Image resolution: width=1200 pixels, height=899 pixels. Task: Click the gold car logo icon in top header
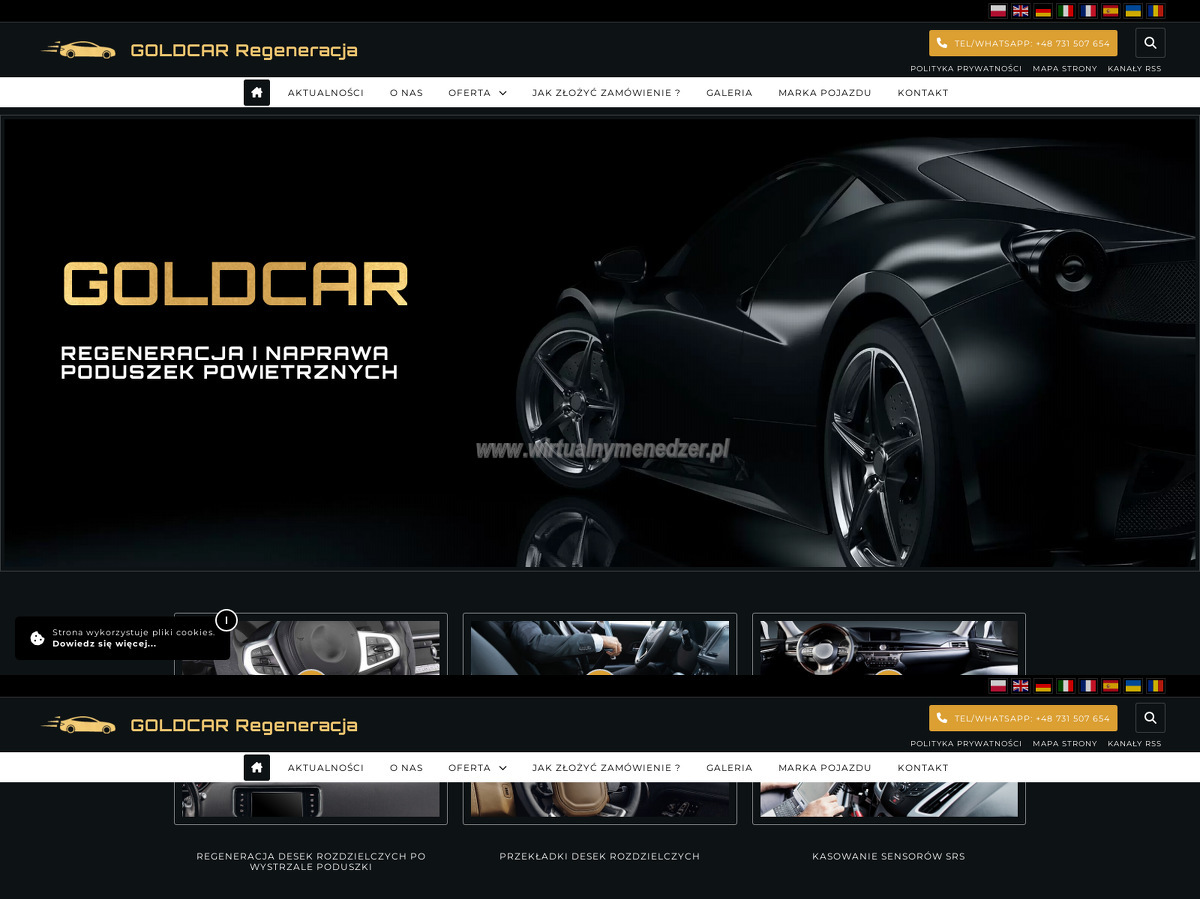pyautogui.click(x=79, y=49)
